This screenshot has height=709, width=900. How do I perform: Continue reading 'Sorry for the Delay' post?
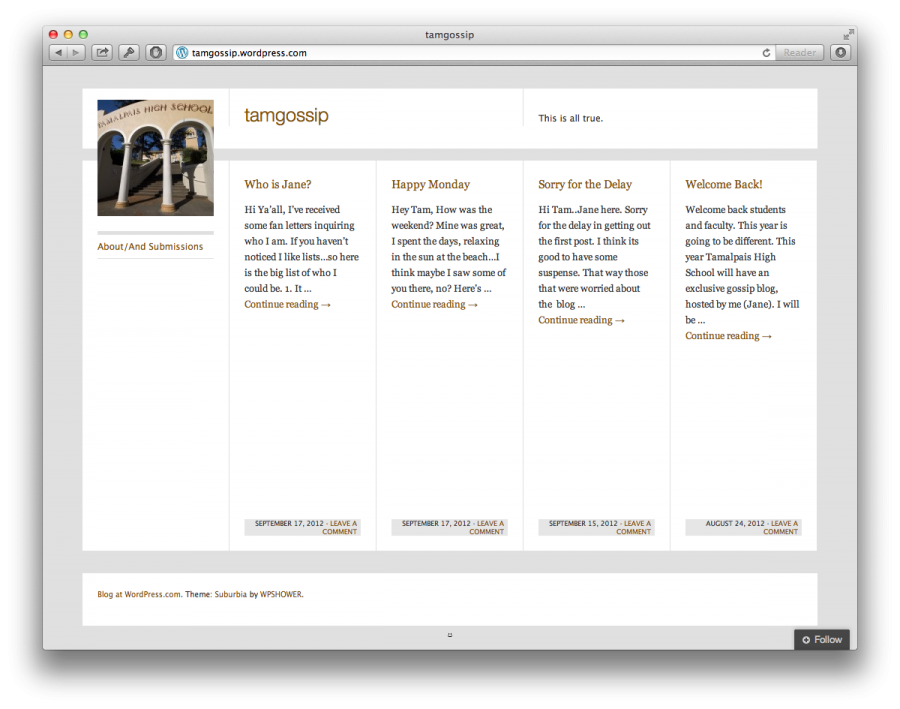581,320
